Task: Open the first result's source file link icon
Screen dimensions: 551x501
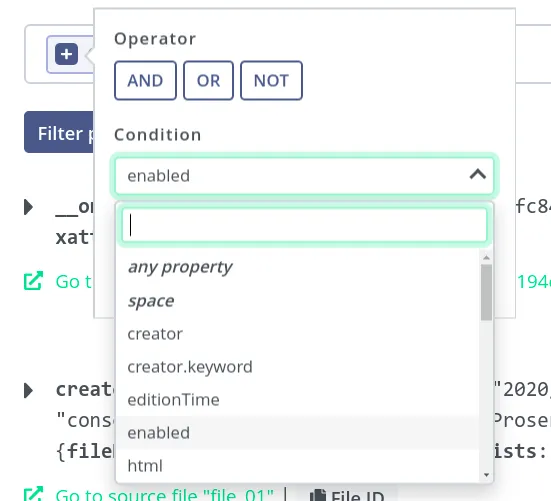Action: coord(33,281)
